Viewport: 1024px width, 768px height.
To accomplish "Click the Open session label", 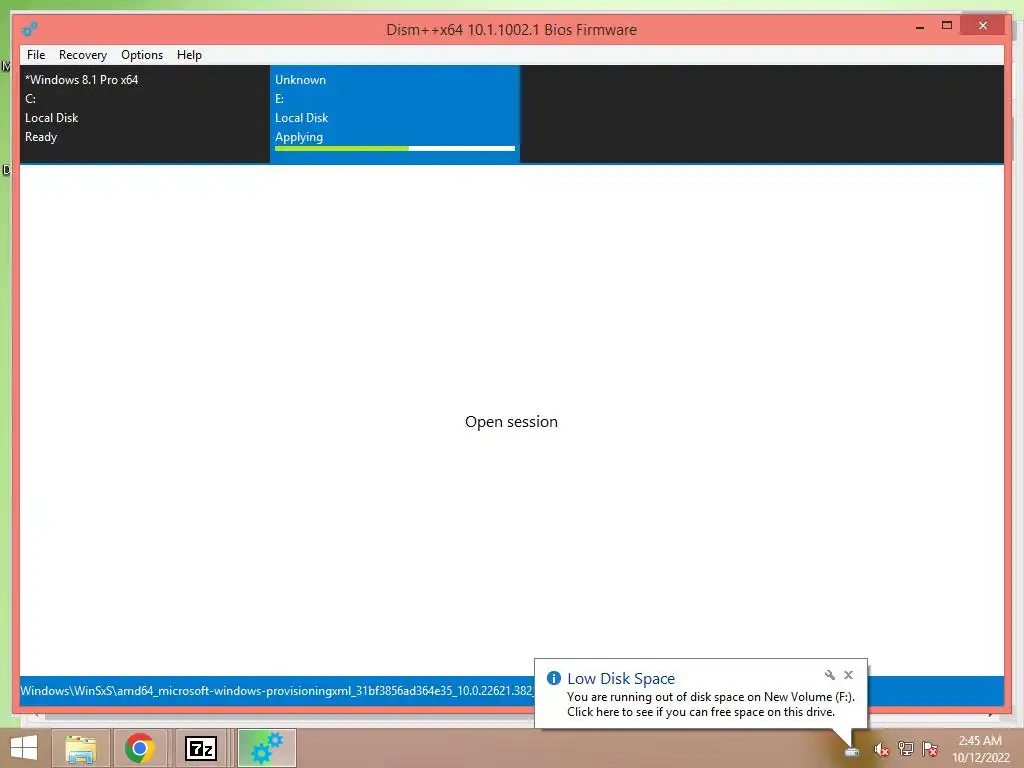I will (511, 422).
